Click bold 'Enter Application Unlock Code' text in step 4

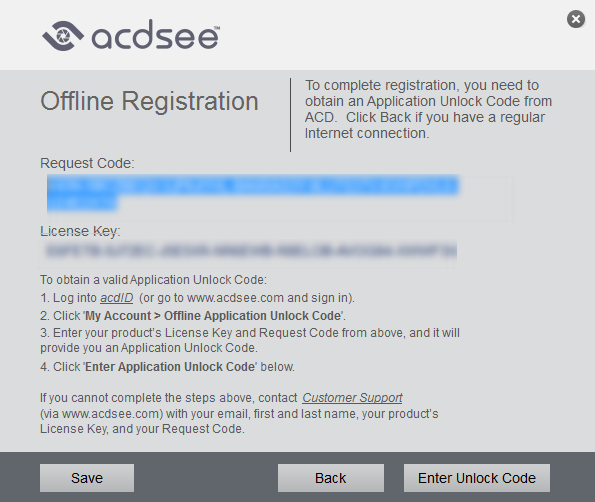171,367
